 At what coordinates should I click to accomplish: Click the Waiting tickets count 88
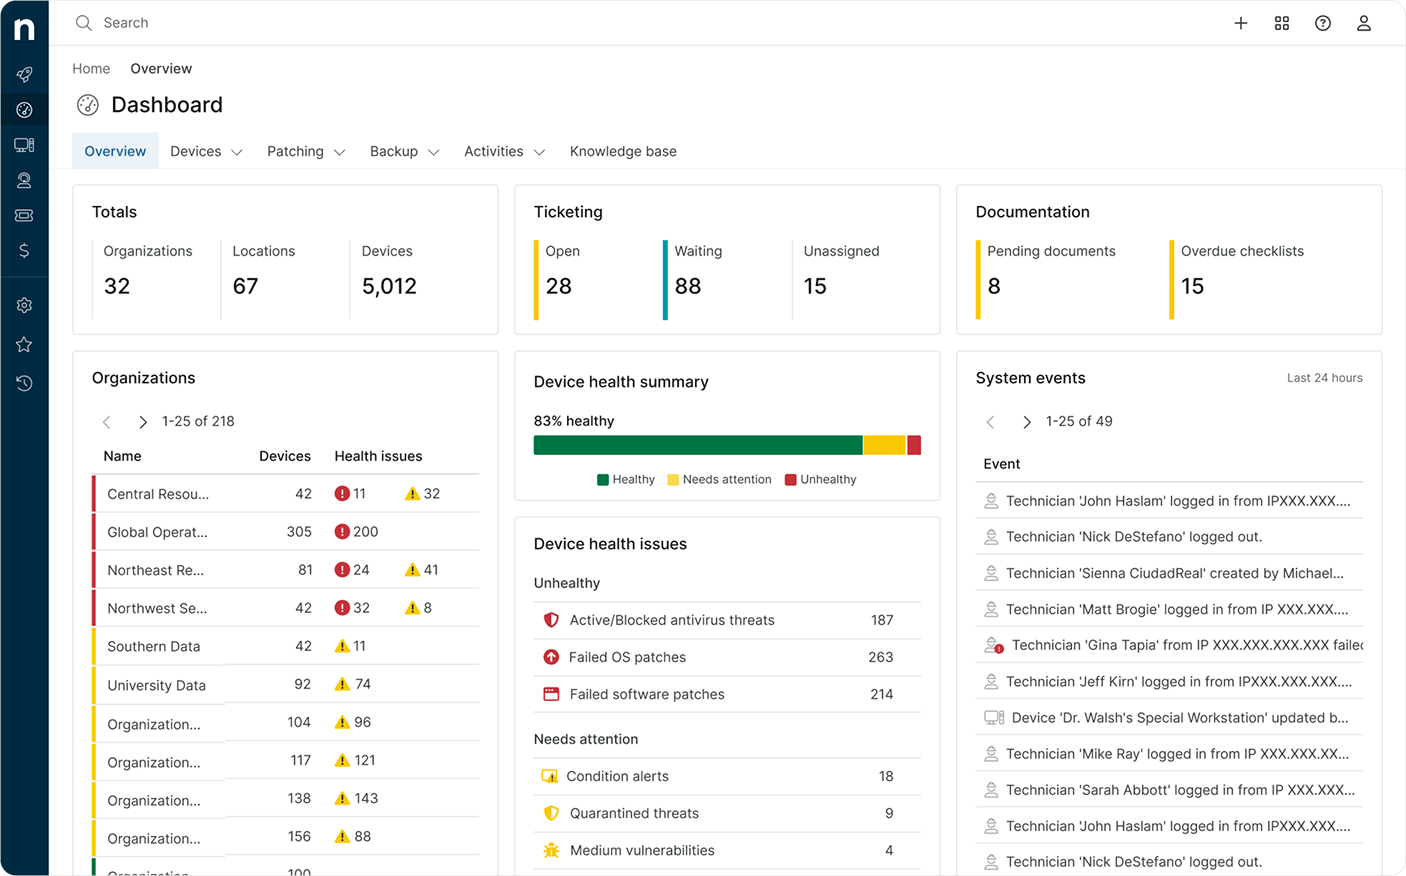point(688,286)
